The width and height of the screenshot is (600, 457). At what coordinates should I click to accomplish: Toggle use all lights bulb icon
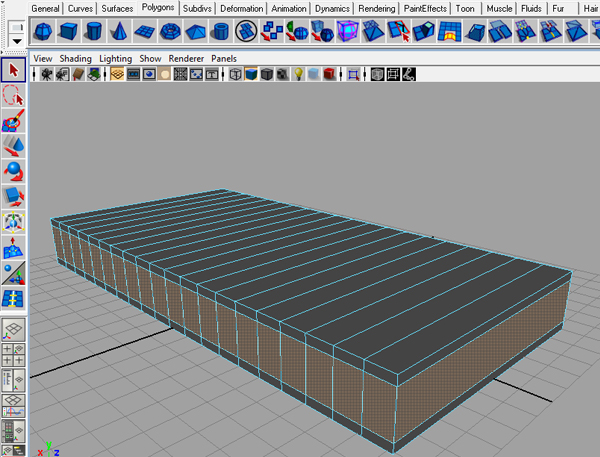tap(297, 75)
